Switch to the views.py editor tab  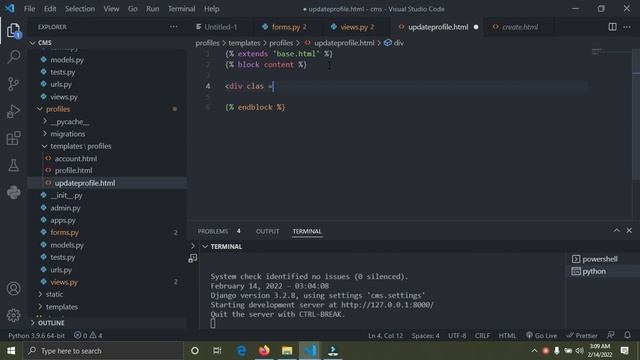pos(357,27)
